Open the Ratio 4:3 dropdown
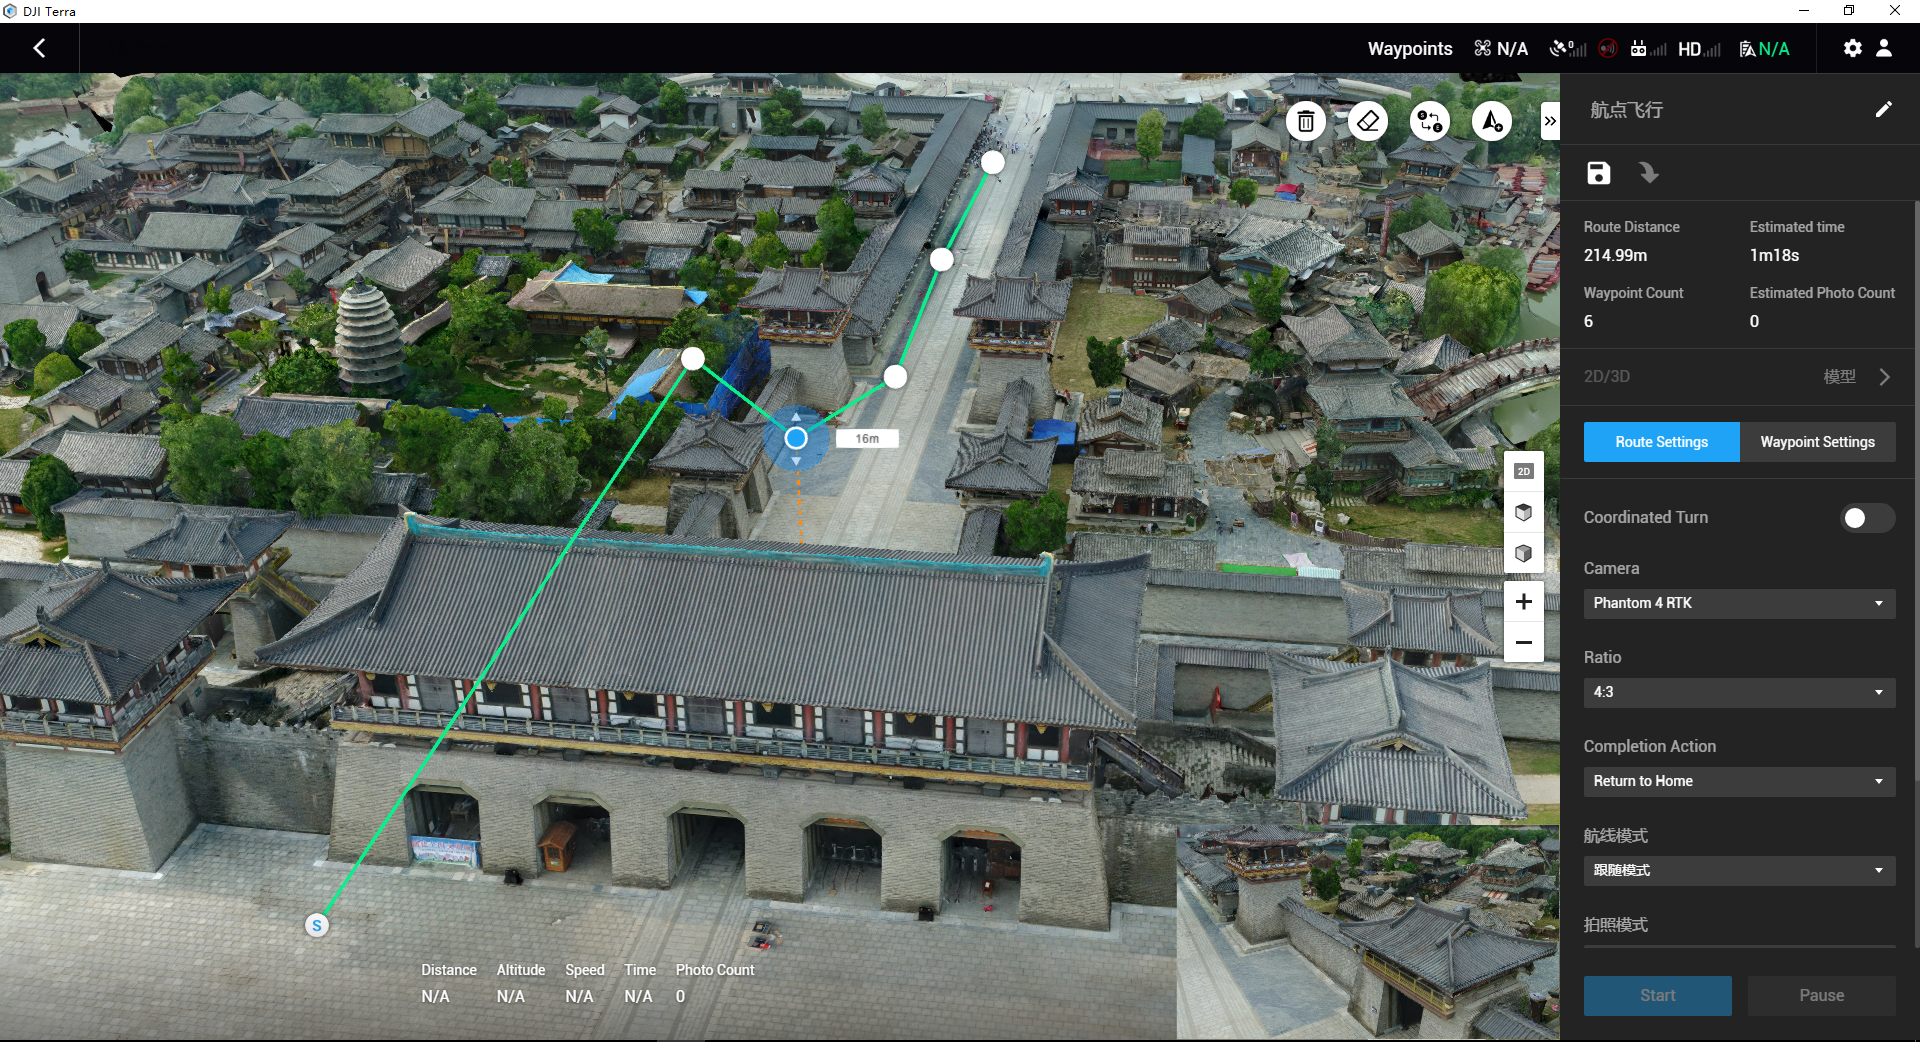1920x1042 pixels. tap(1739, 692)
